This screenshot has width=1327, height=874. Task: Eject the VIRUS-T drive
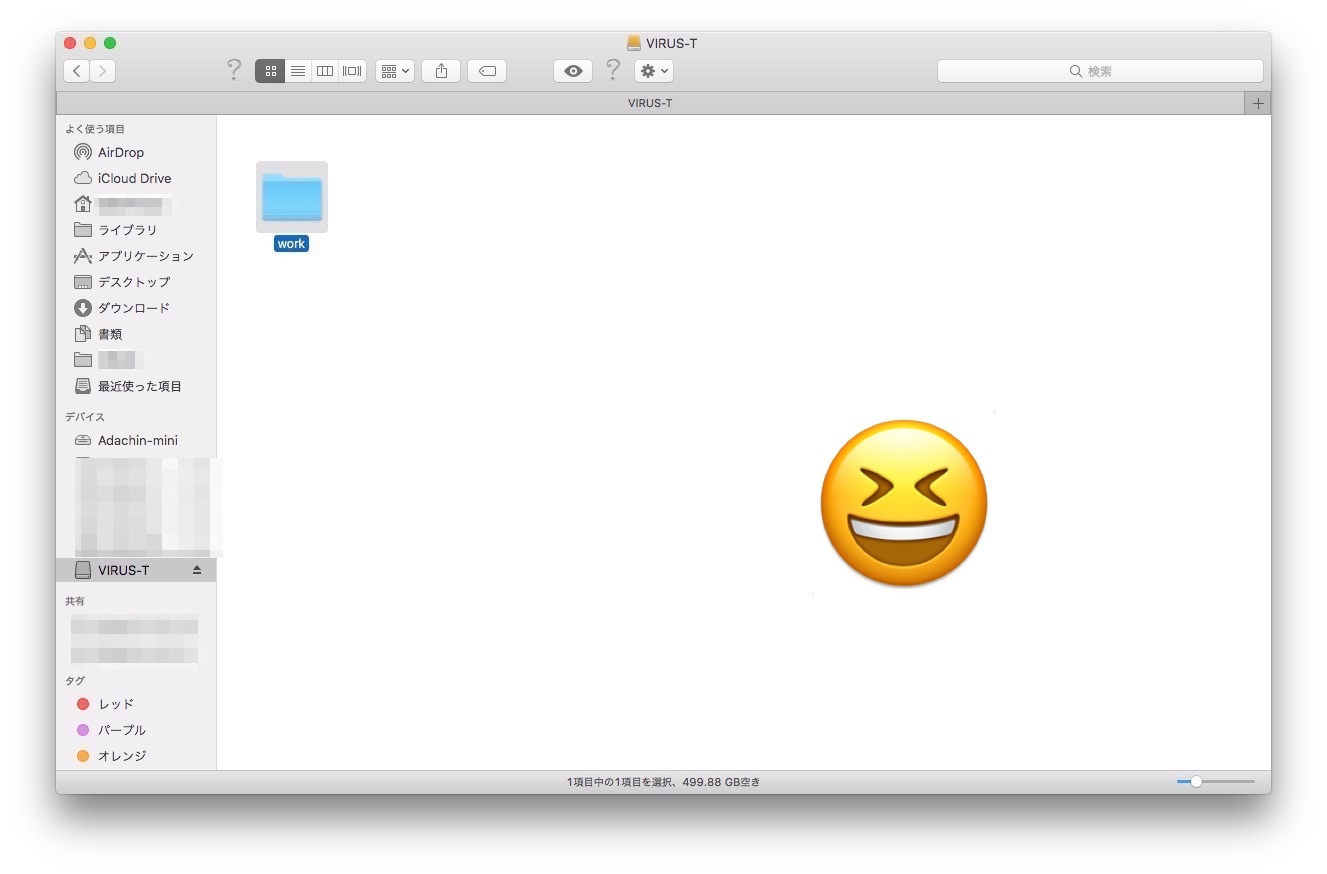pyautogui.click(x=197, y=570)
